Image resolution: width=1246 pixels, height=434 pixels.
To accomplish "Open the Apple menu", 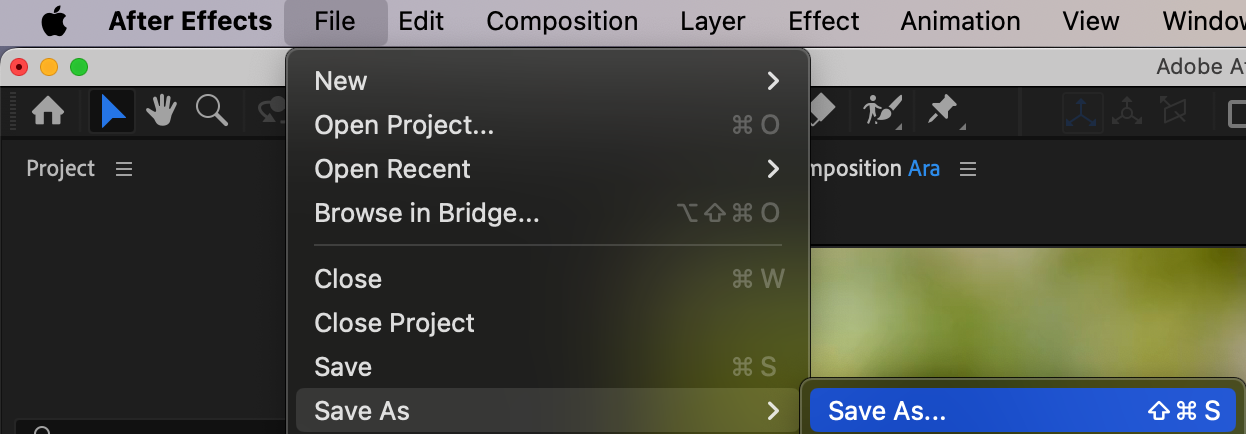I will pyautogui.click(x=53, y=21).
